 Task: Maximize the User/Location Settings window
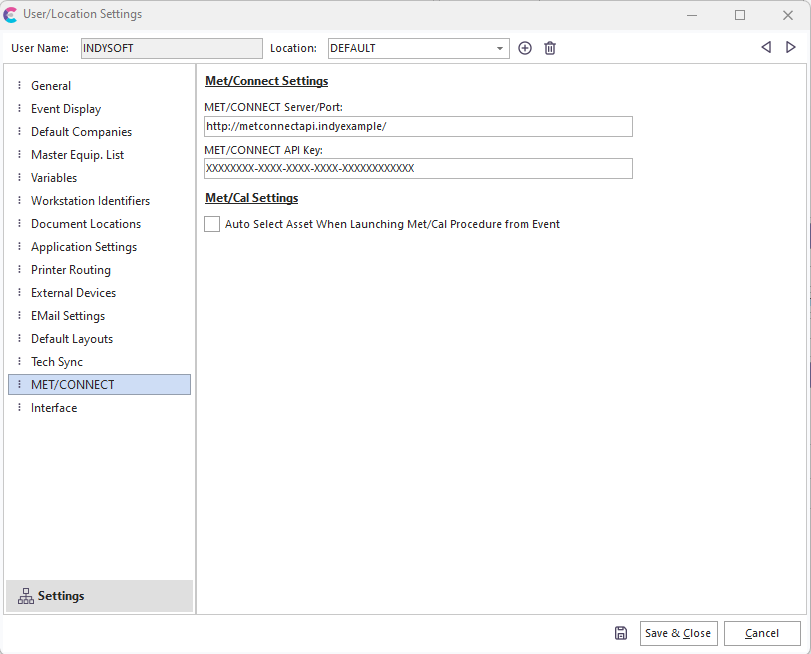point(740,15)
